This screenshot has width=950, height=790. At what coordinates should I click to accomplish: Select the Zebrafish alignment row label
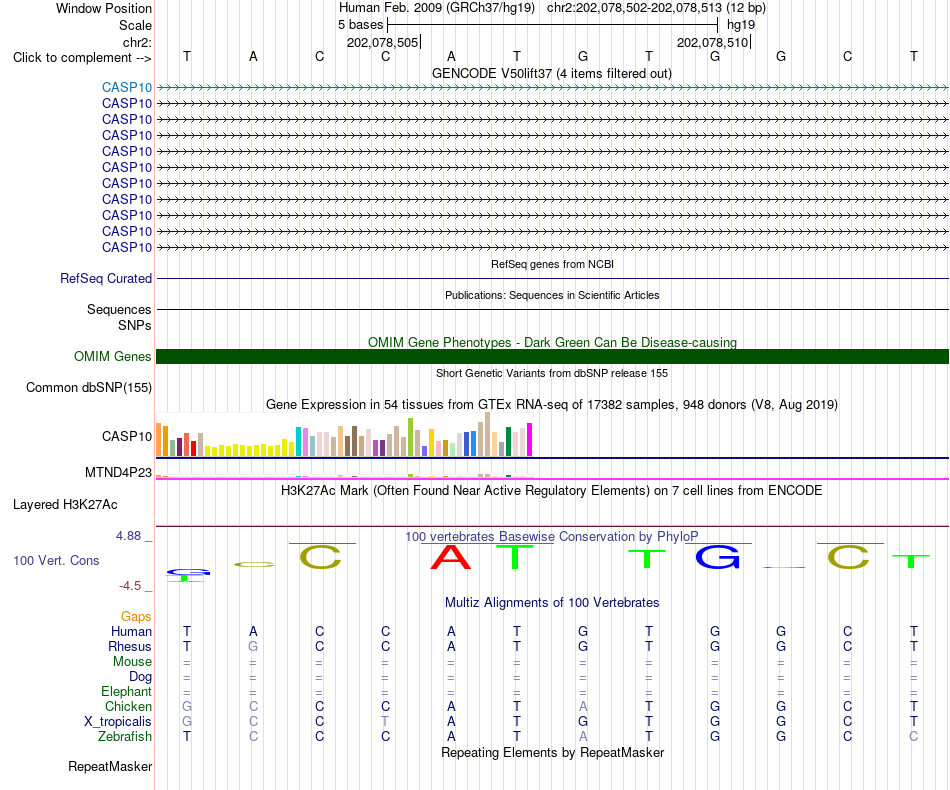pyautogui.click(x=125, y=737)
